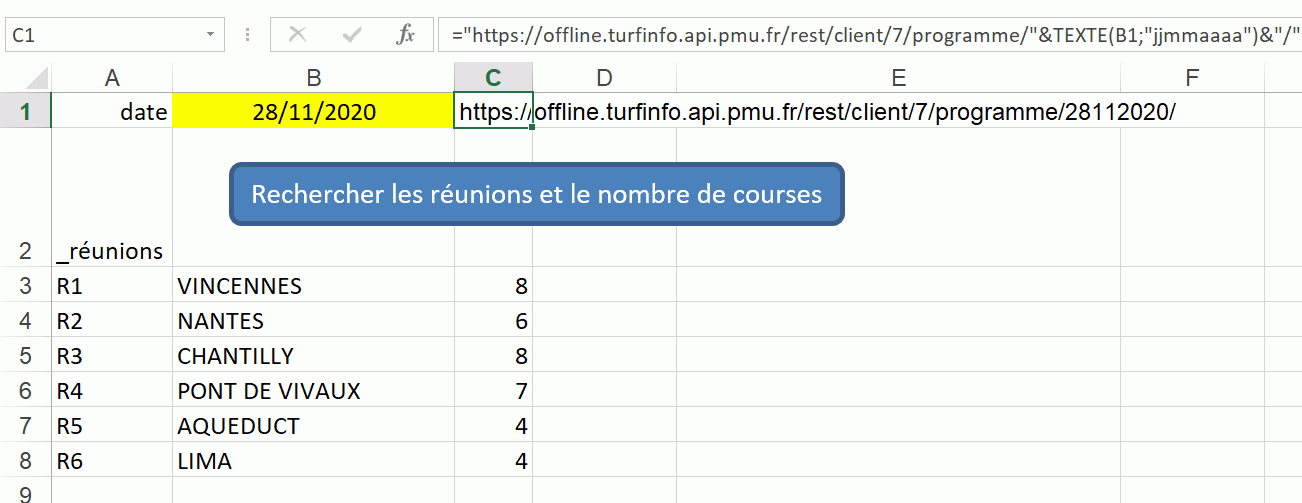Select column E header

[x=898, y=78]
